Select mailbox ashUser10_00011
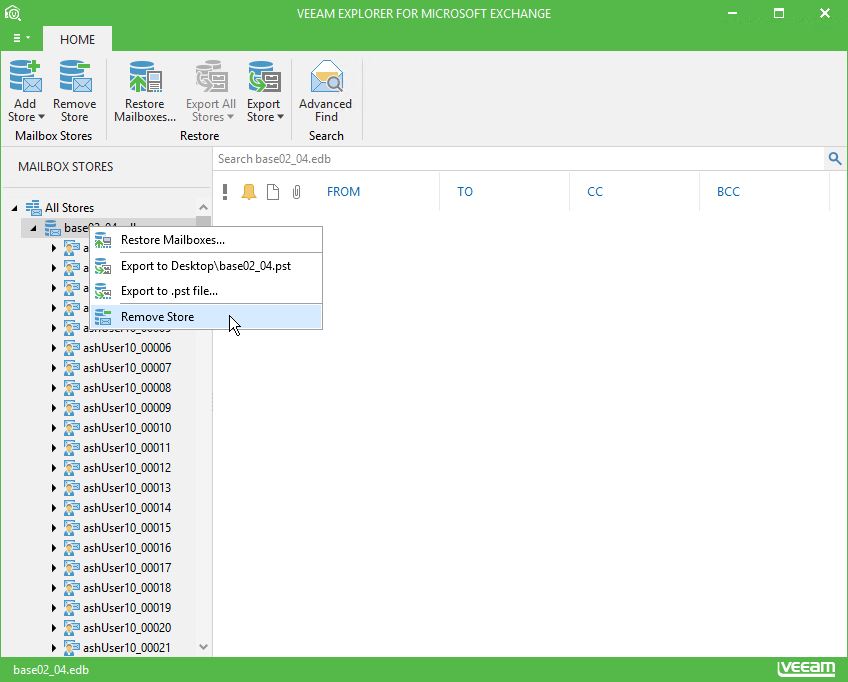The height and width of the screenshot is (682, 848). 127,448
